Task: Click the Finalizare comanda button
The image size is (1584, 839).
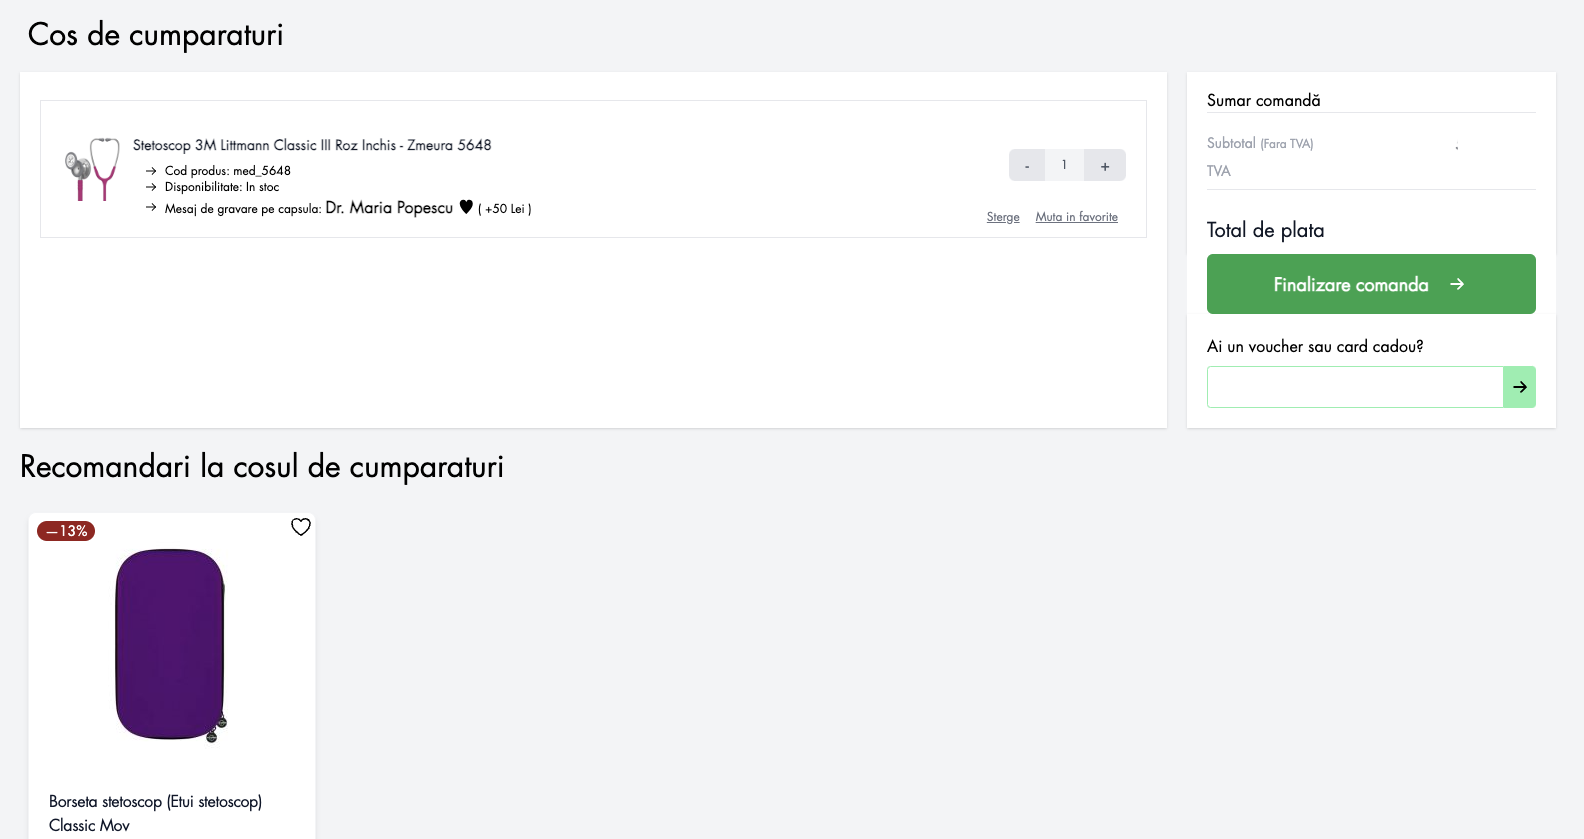Action: tap(1371, 284)
